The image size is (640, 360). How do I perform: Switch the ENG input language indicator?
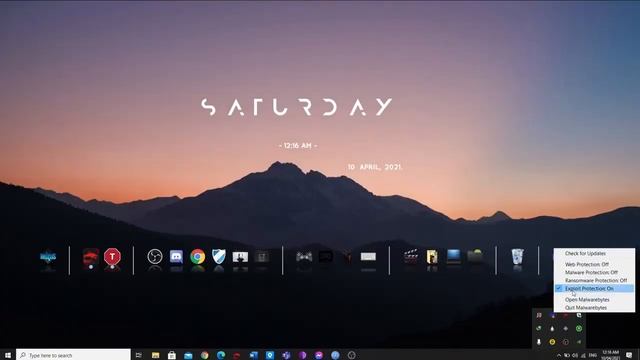click(593, 356)
